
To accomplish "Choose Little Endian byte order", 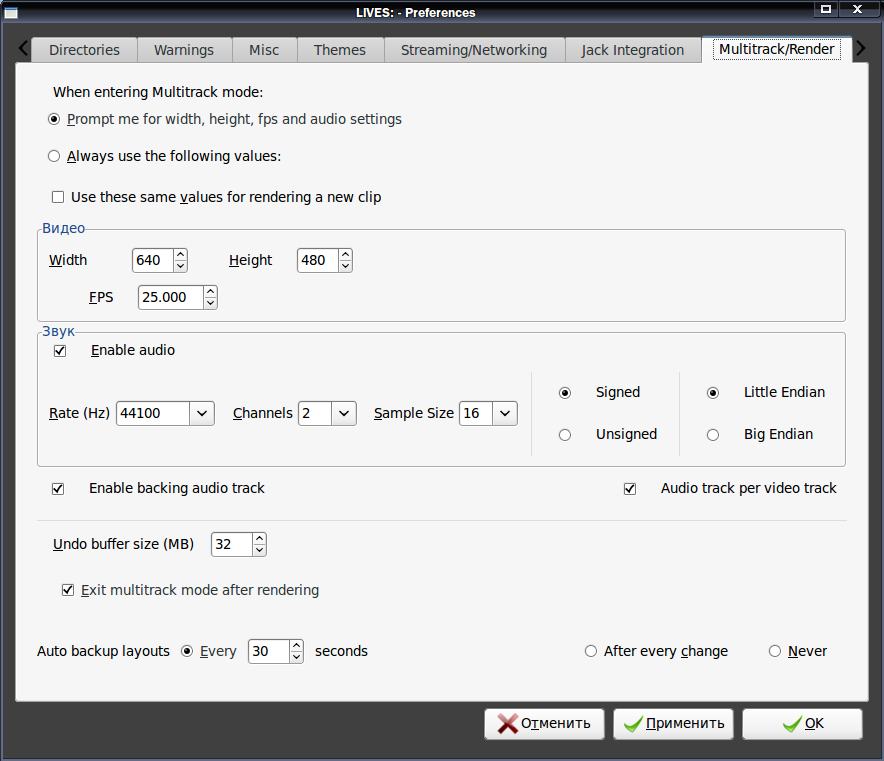I will pos(713,393).
